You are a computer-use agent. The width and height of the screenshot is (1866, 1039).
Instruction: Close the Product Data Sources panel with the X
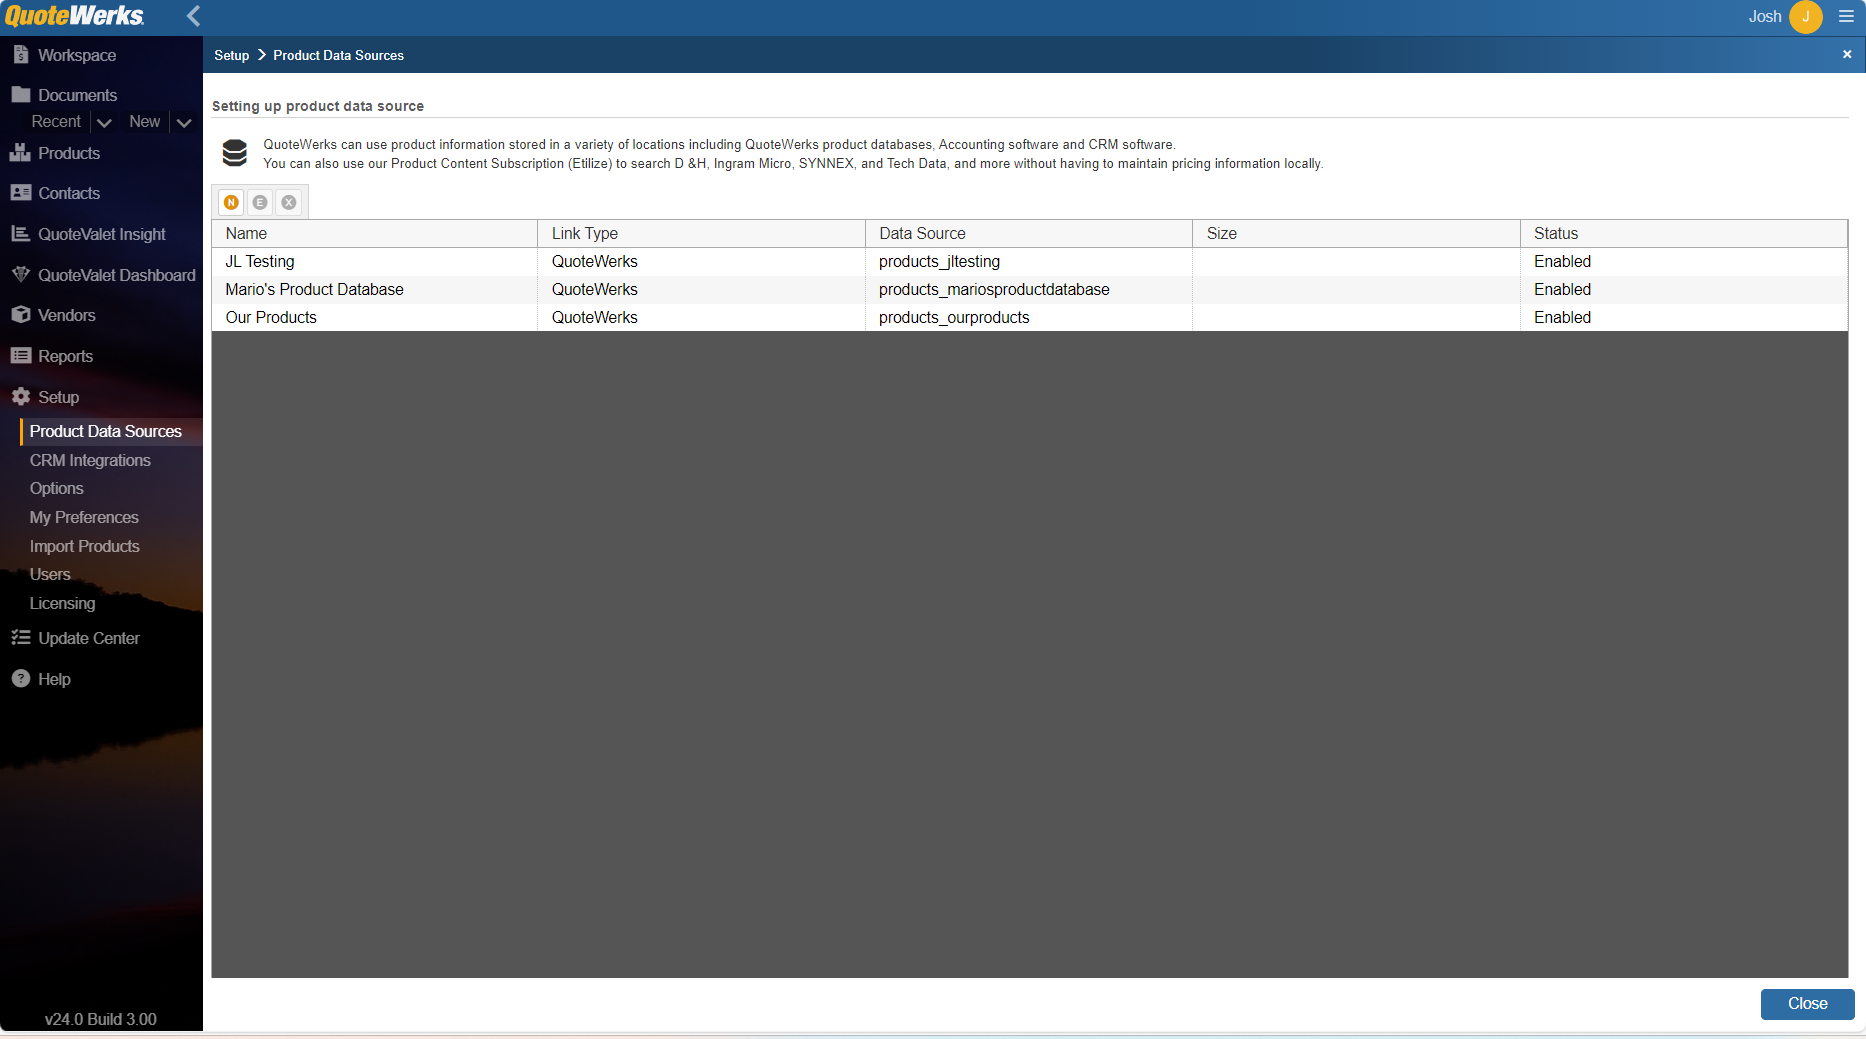point(1847,55)
